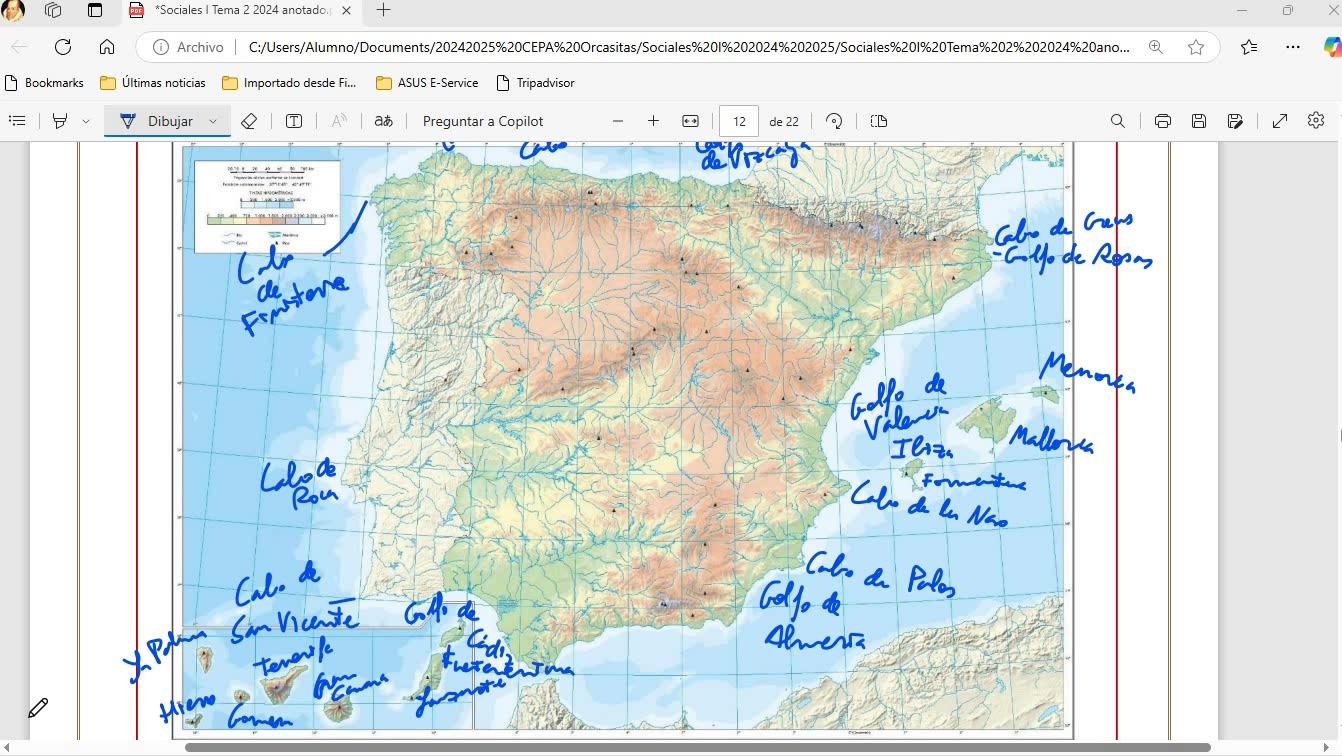Open the table of contents panel
Screen dimensions: 1342x756
coord(17,121)
